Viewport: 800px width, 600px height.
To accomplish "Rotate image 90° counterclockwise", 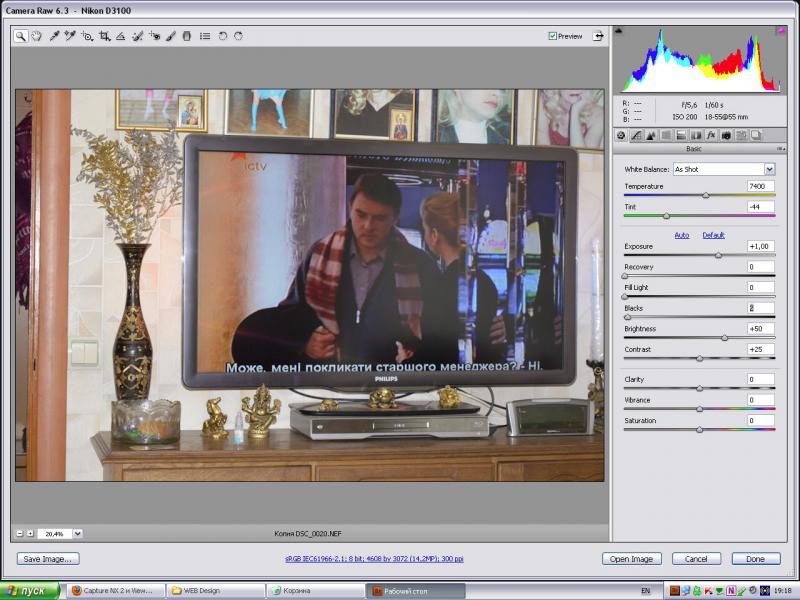I will point(222,36).
